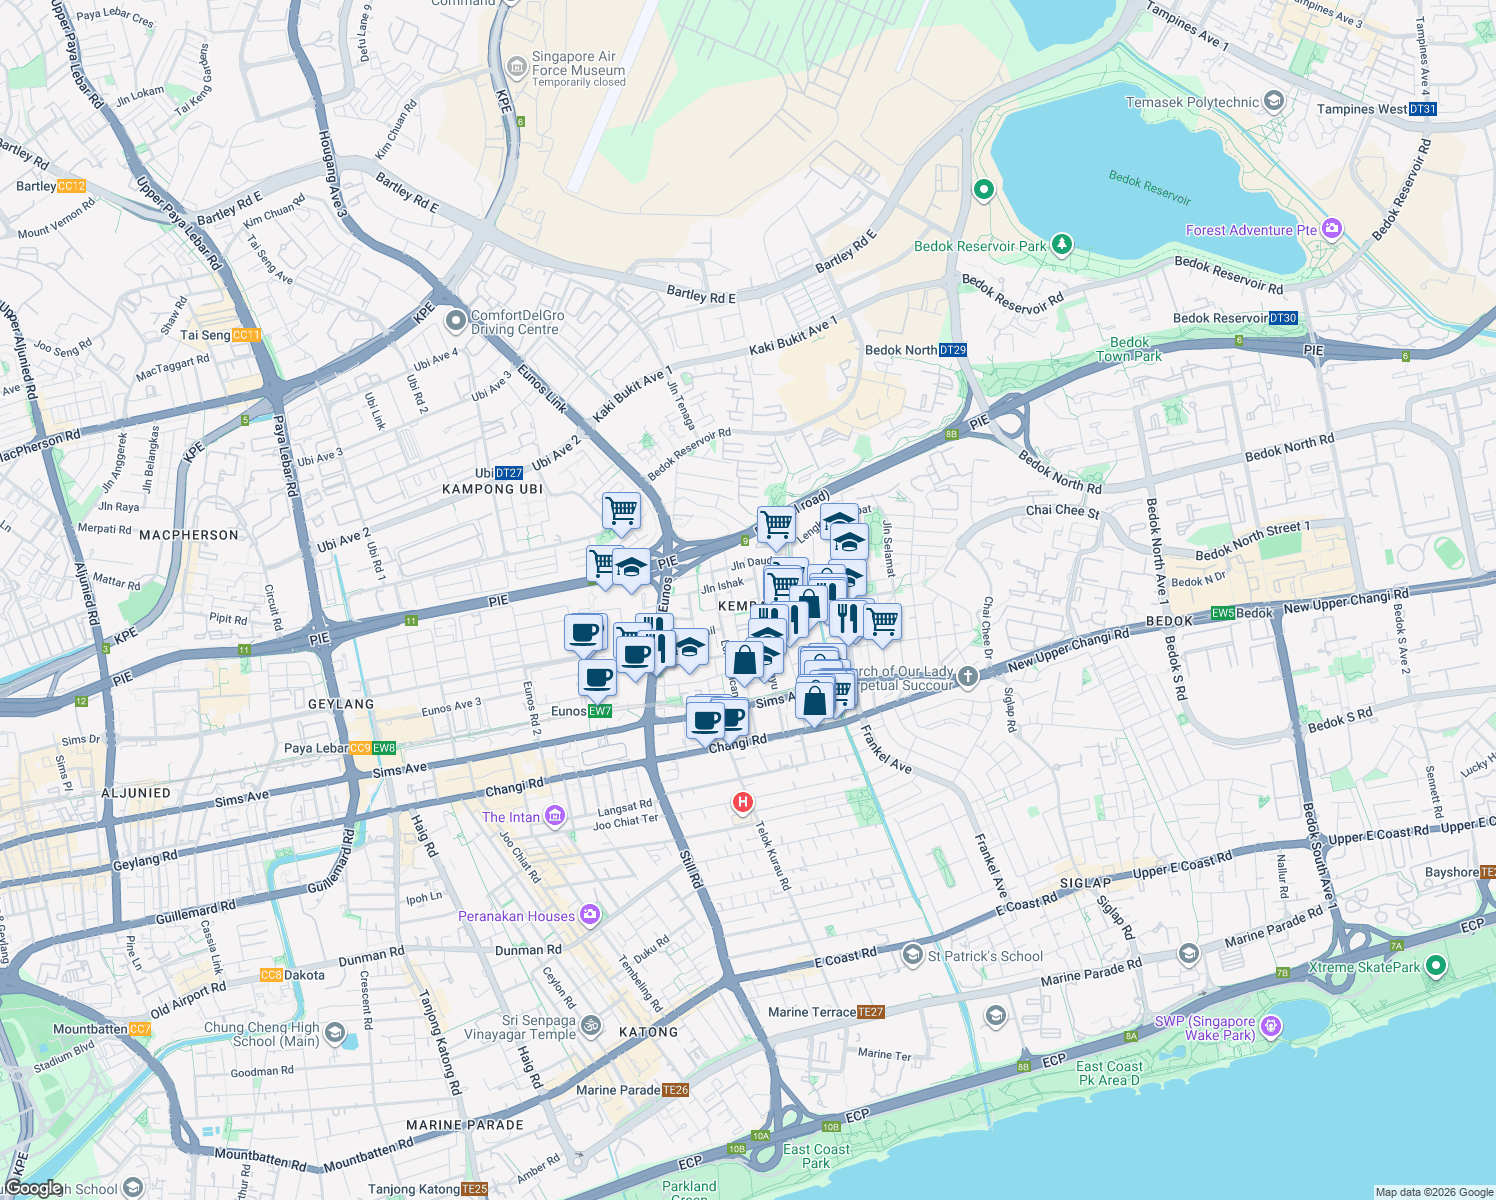This screenshot has height=1200, width=1496.
Task: Select the Joo Chiat Ter road label
Action: 626,822
